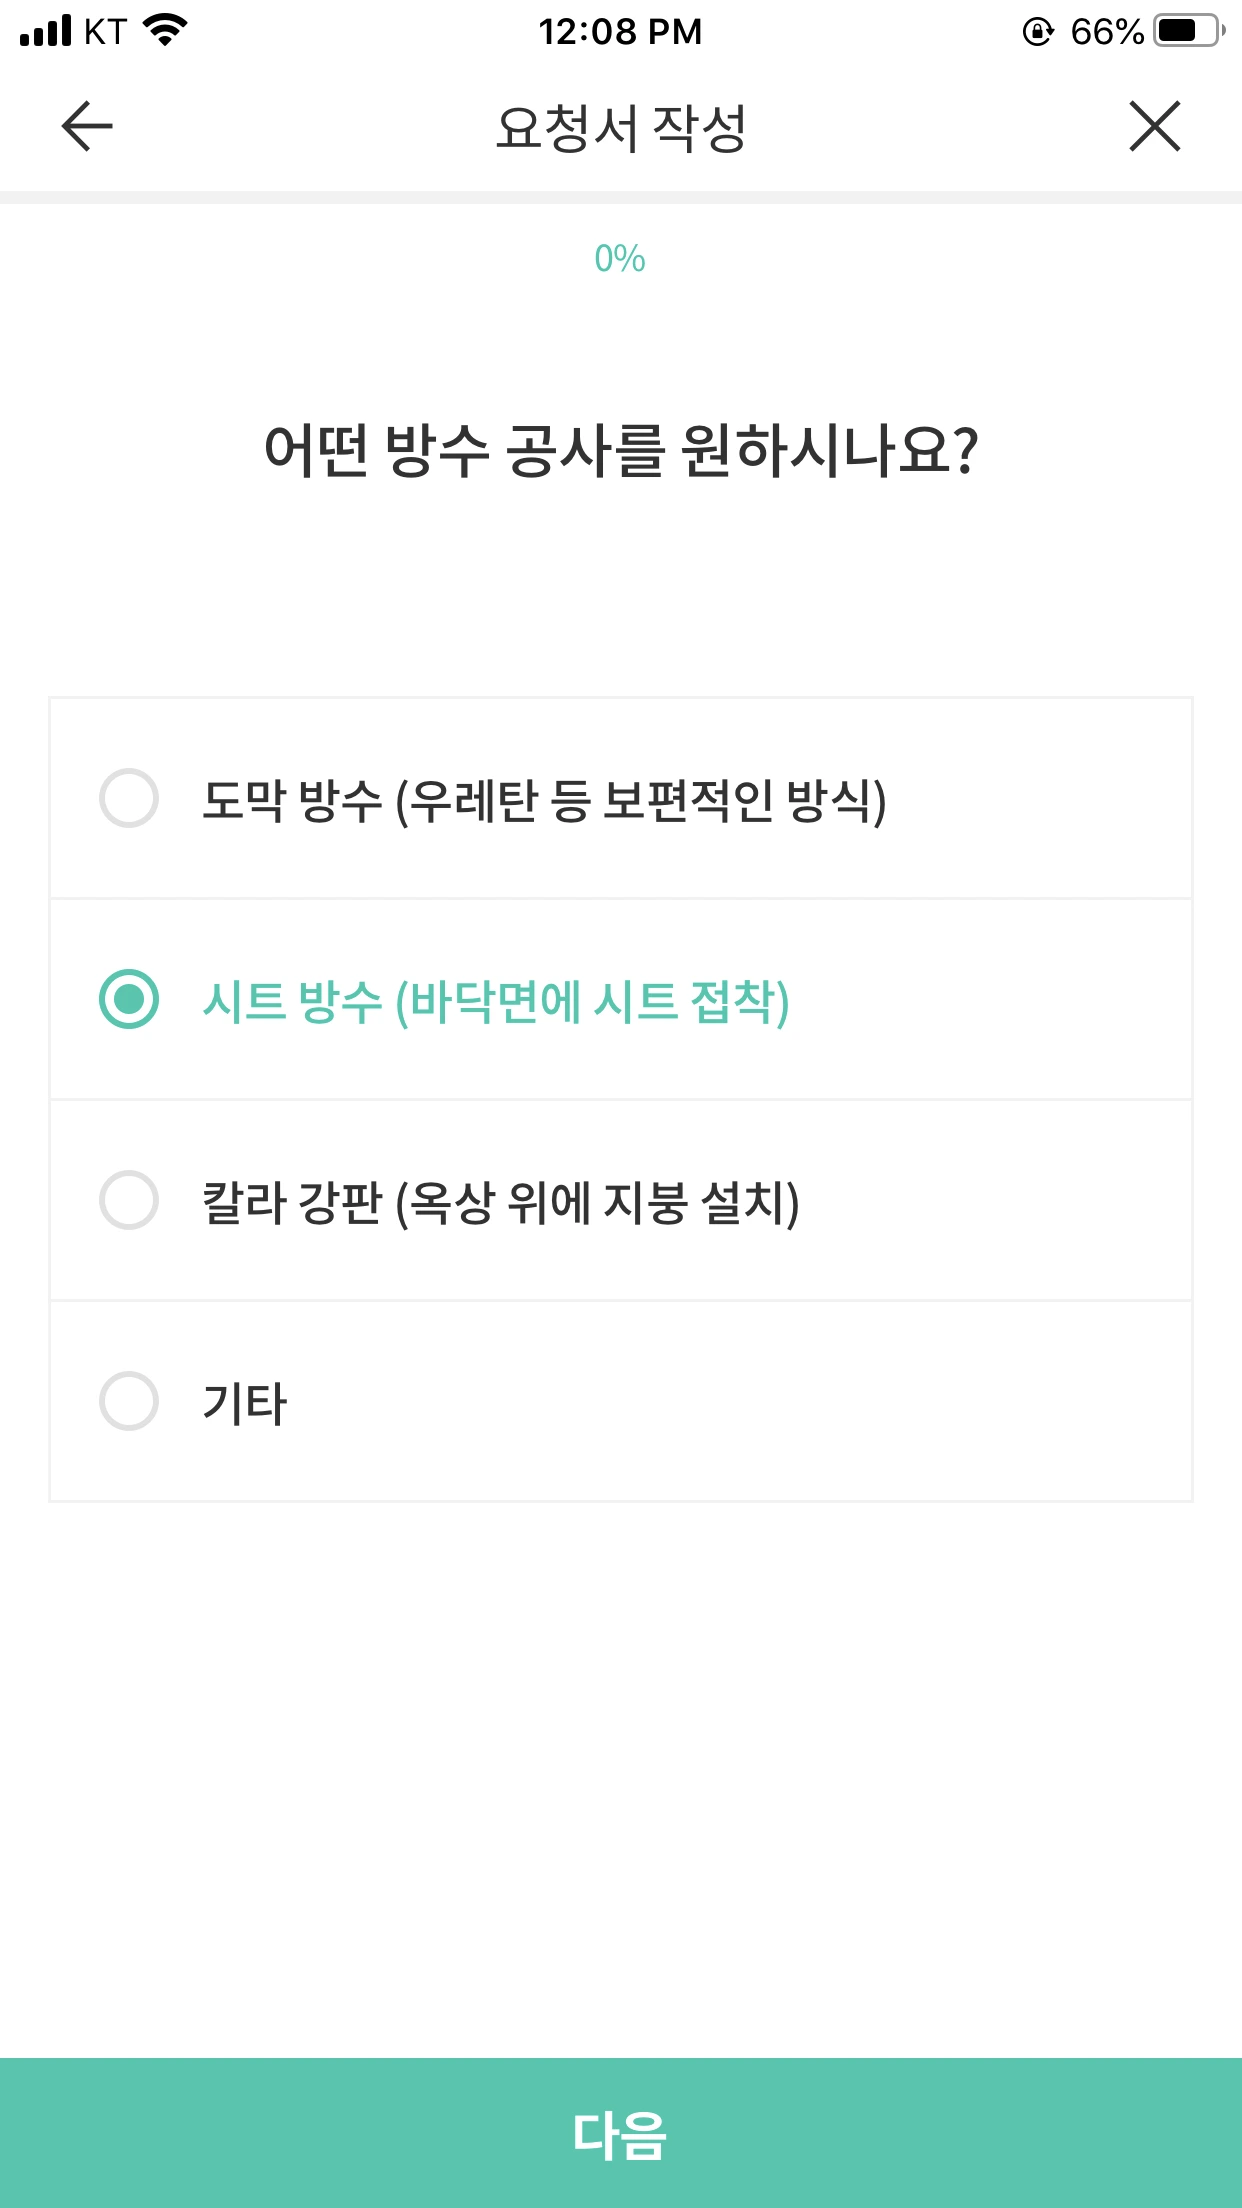Tap the 요청서 작성 page title

click(621, 128)
